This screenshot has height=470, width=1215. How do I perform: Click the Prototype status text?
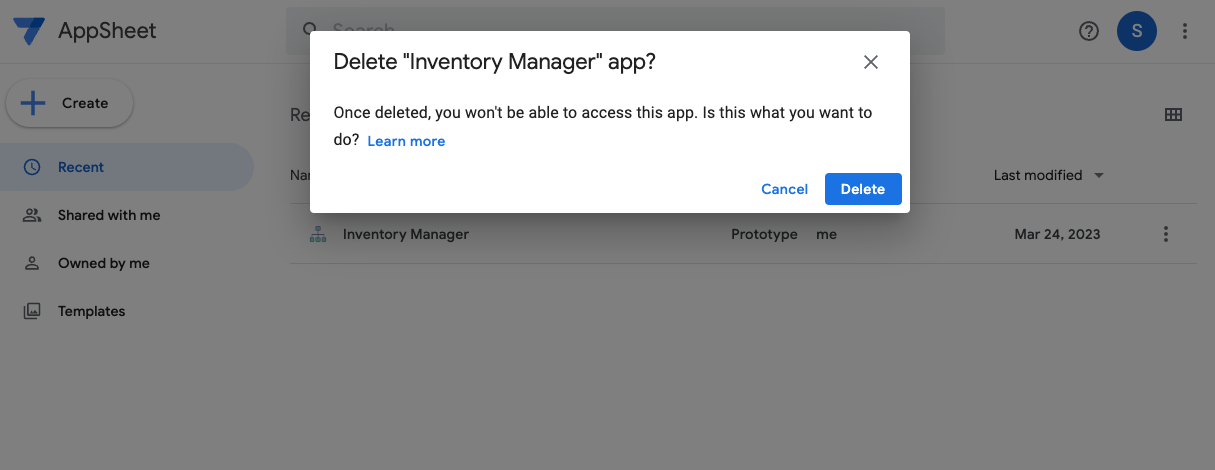point(764,234)
